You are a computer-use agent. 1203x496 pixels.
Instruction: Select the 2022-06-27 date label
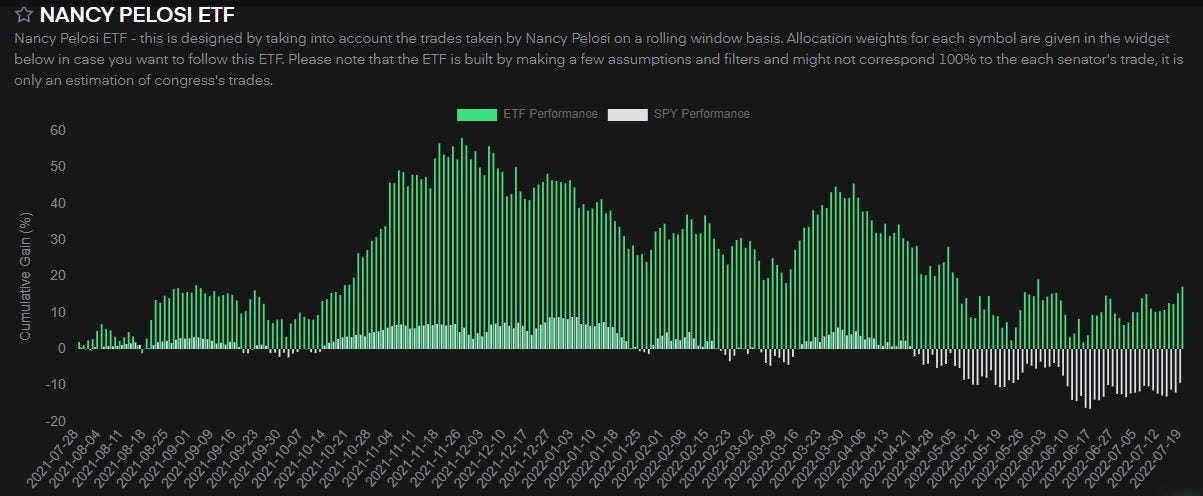point(1091,461)
